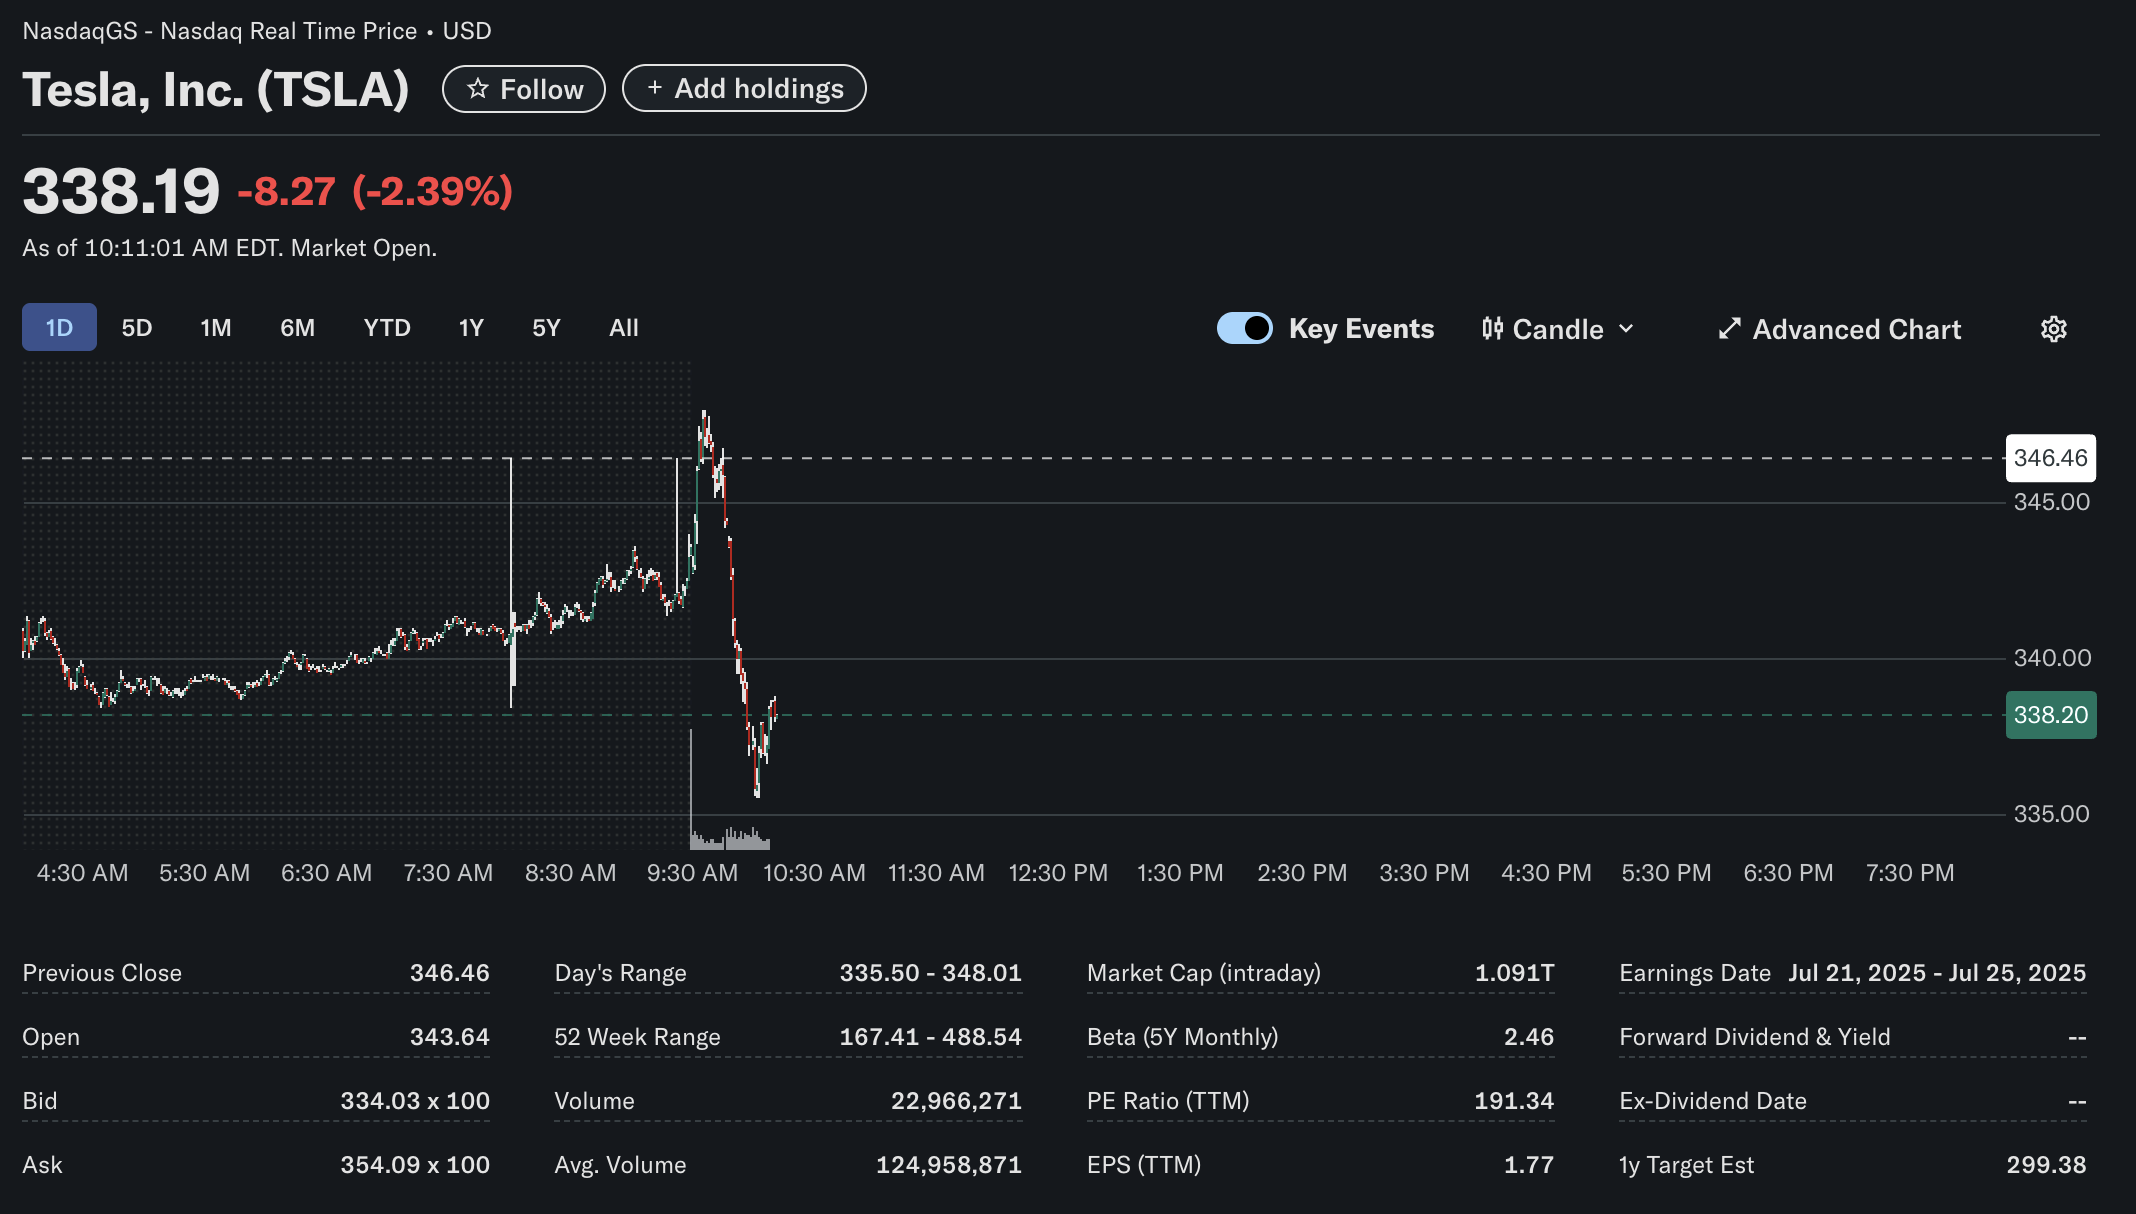Click the Market Cap (intraday) label
The height and width of the screenshot is (1214, 2136).
pyautogui.click(x=1204, y=973)
